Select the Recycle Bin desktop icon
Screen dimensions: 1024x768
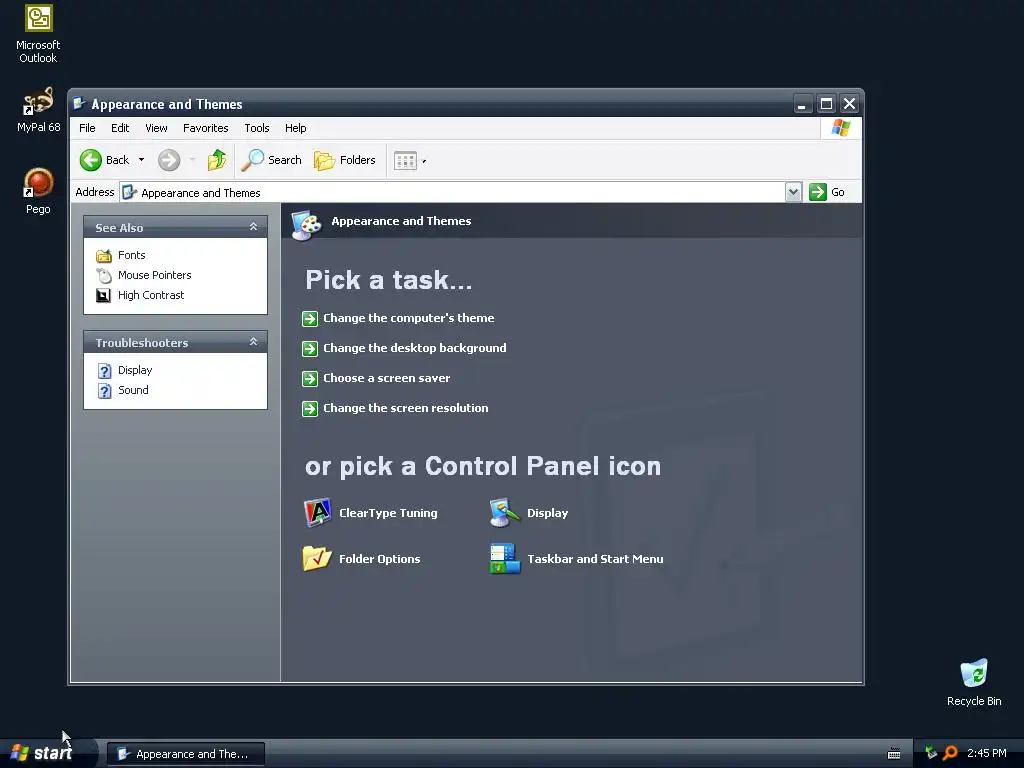coord(974,682)
